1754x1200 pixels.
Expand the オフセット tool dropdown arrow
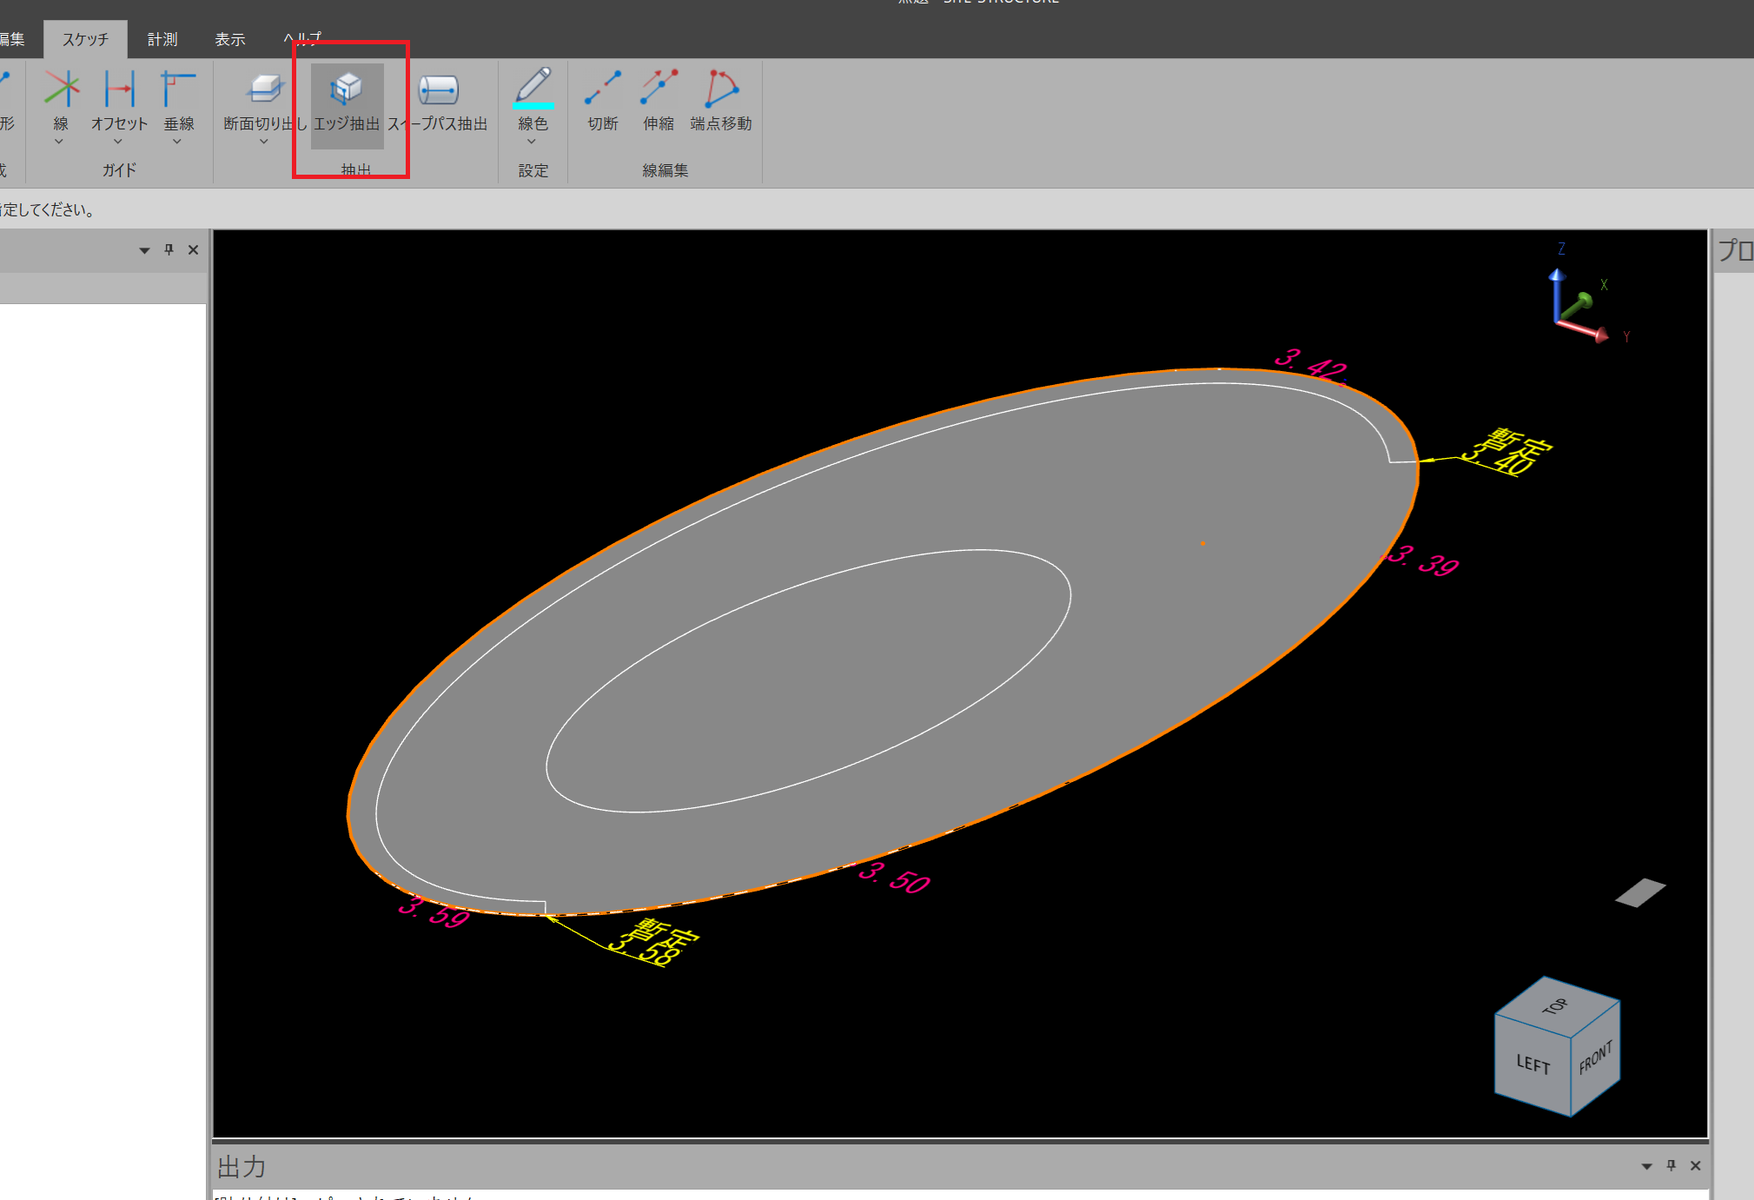click(x=118, y=142)
